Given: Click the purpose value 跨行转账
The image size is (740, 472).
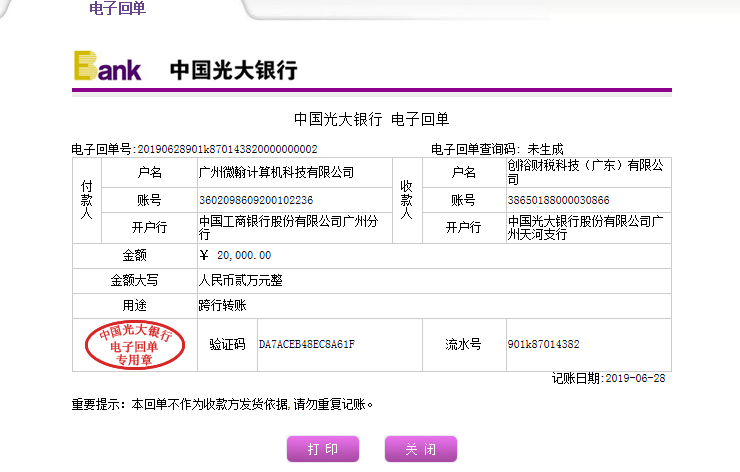Looking at the screenshot, I should (223, 305).
